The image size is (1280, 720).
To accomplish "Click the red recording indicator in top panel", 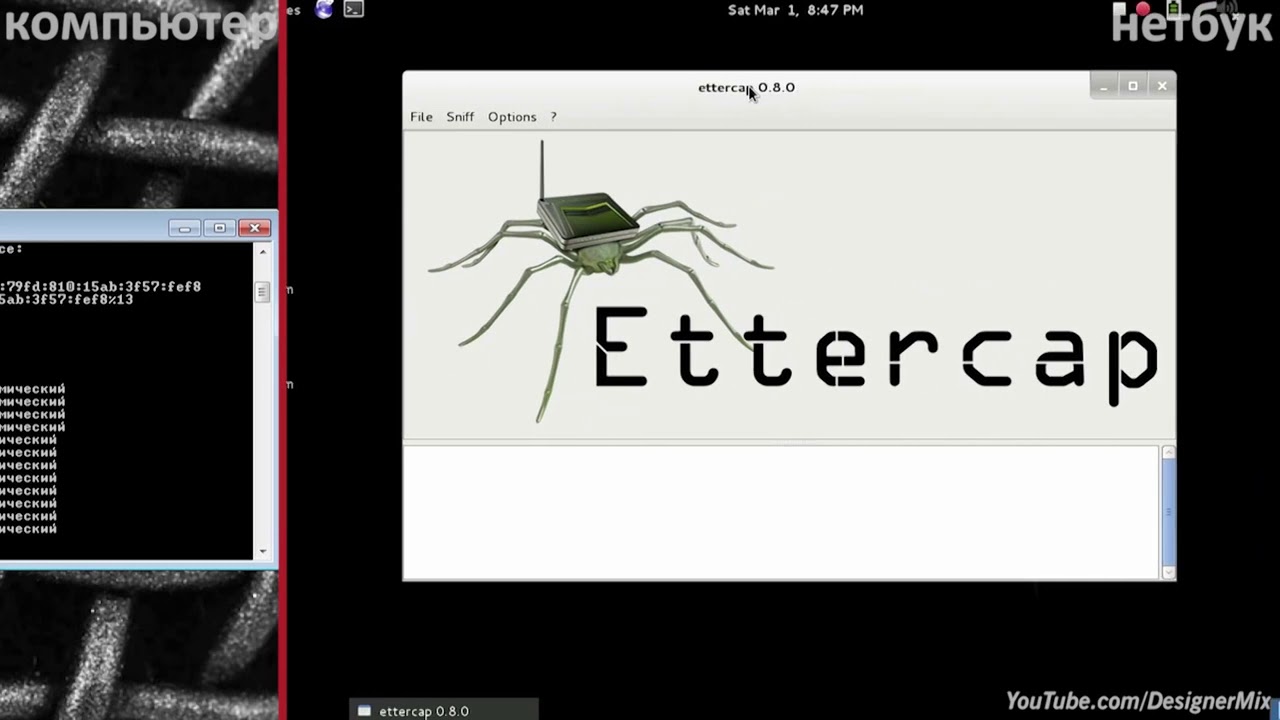I will click(1143, 10).
